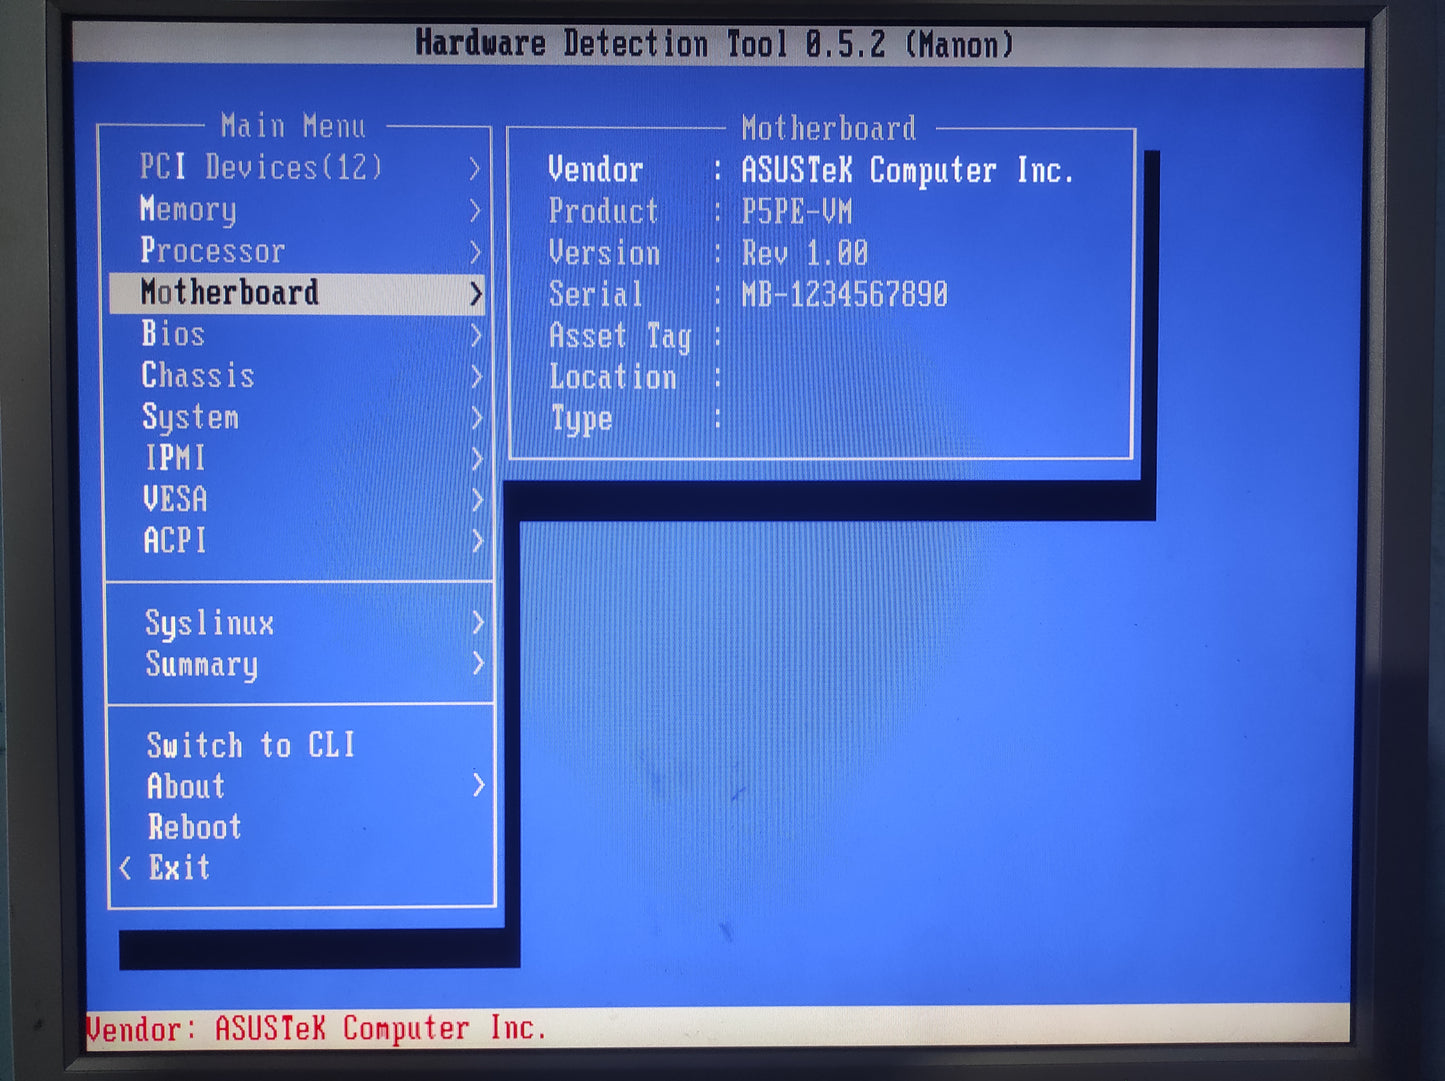
Task: Open the About submenu arrow
Action: 478,786
